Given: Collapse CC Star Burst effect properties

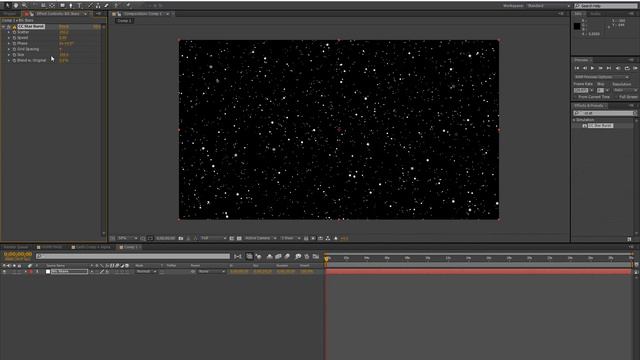Looking at the screenshot, I should click(4, 27).
